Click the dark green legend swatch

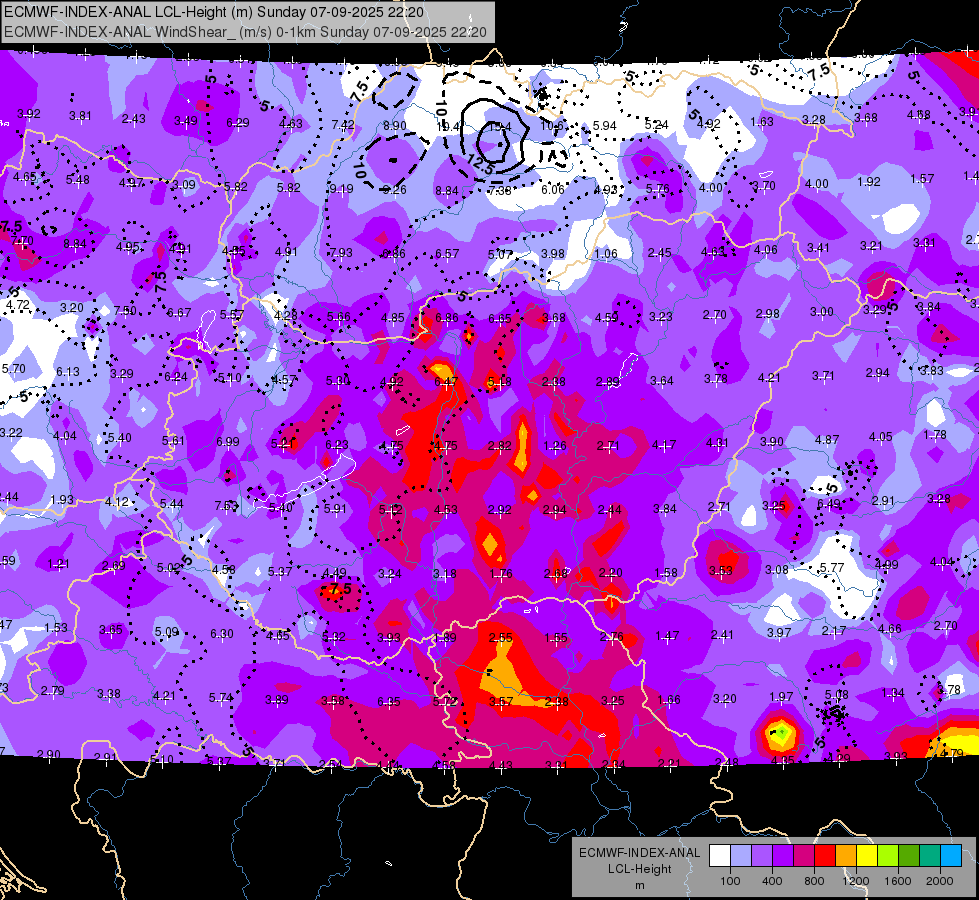(909, 856)
